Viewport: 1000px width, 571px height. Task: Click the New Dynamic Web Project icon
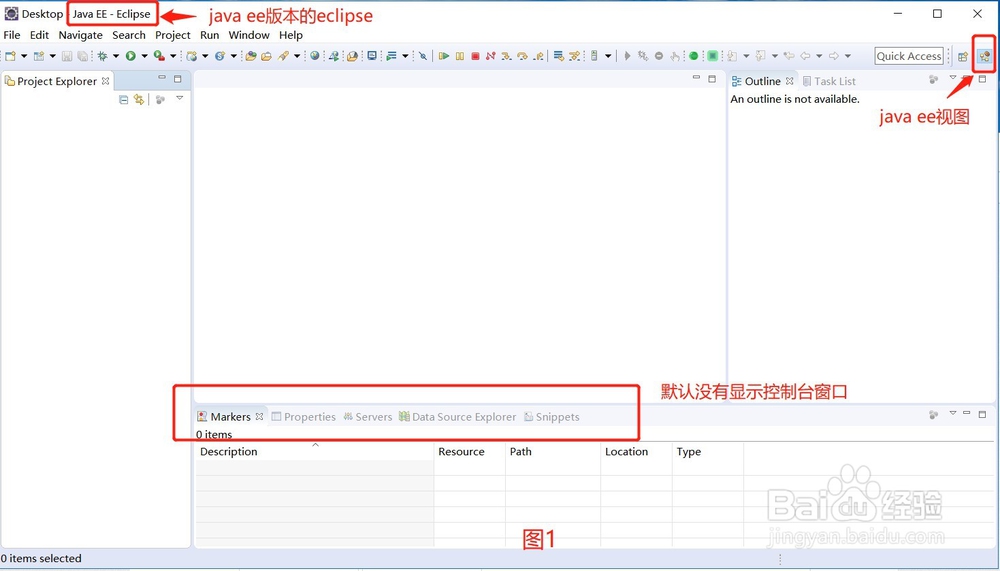click(191, 56)
